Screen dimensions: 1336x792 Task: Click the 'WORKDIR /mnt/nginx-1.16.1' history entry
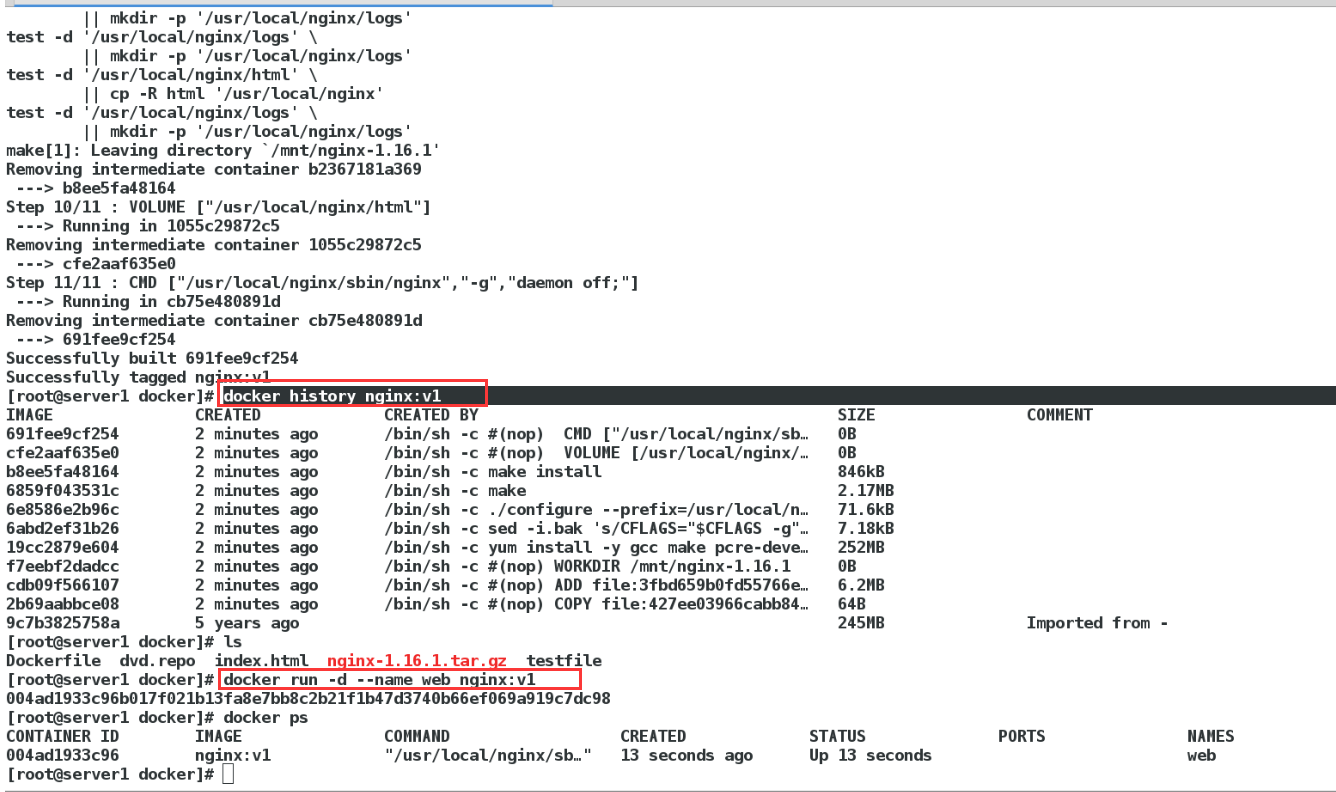(x=587, y=567)
